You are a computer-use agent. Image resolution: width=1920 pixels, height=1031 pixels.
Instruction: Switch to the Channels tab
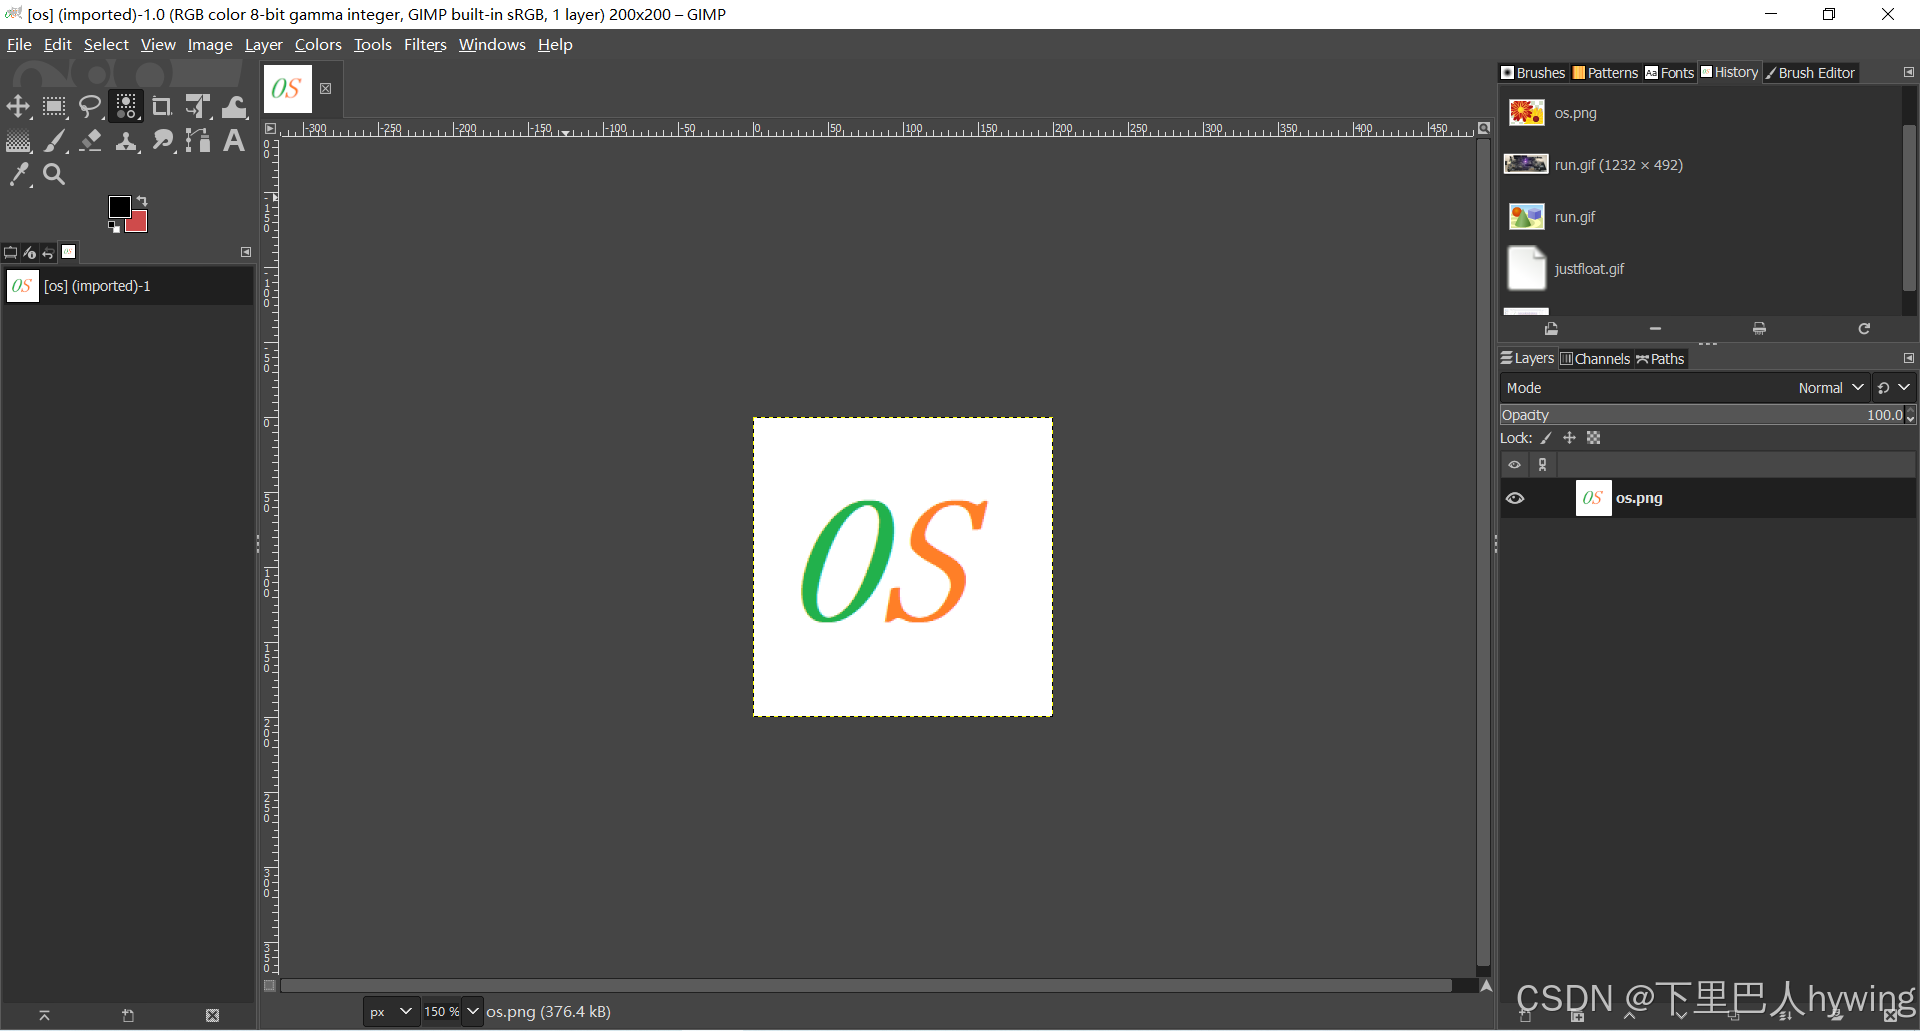(1595, 359)
